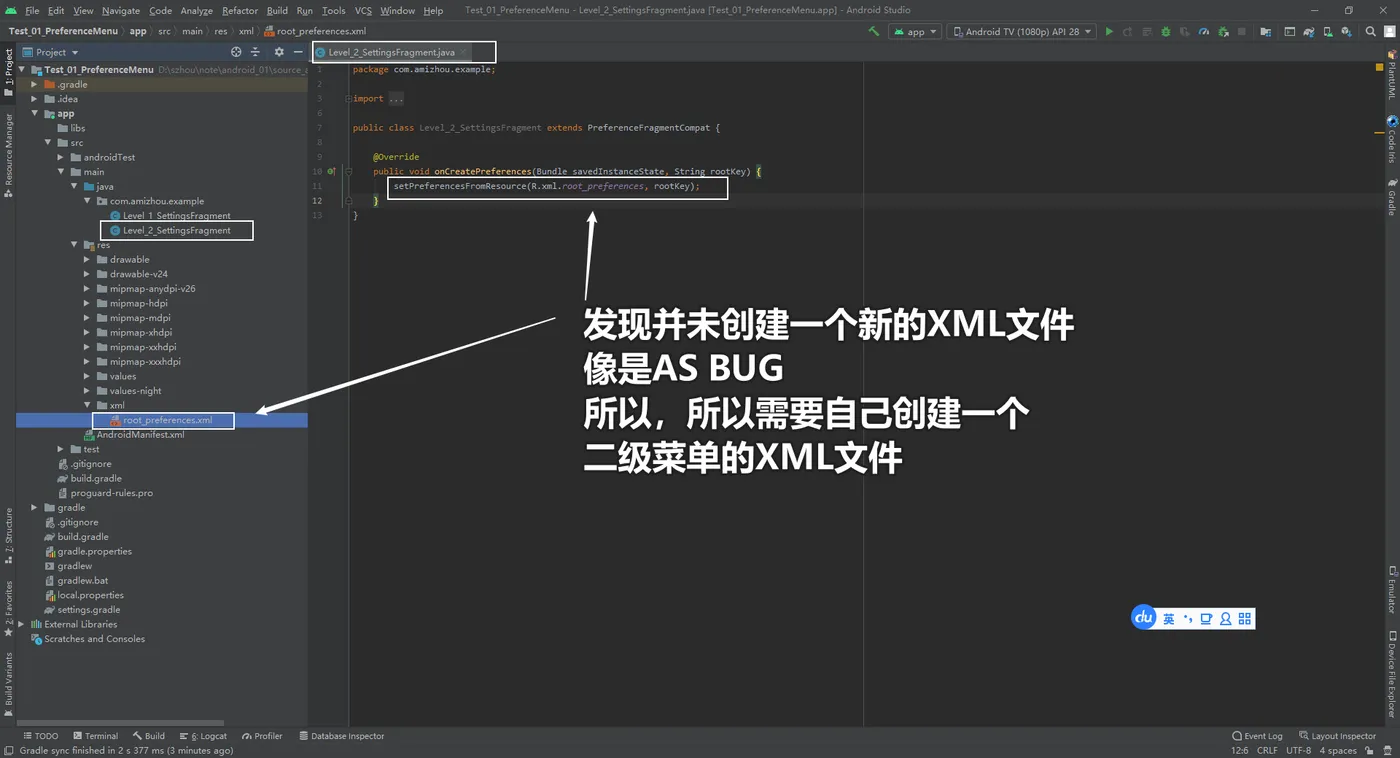Image resolution: width=1400 pixels, height=758 pixels.
Task: Open the Project Structure icon
Action: (x=1265, y=32)
